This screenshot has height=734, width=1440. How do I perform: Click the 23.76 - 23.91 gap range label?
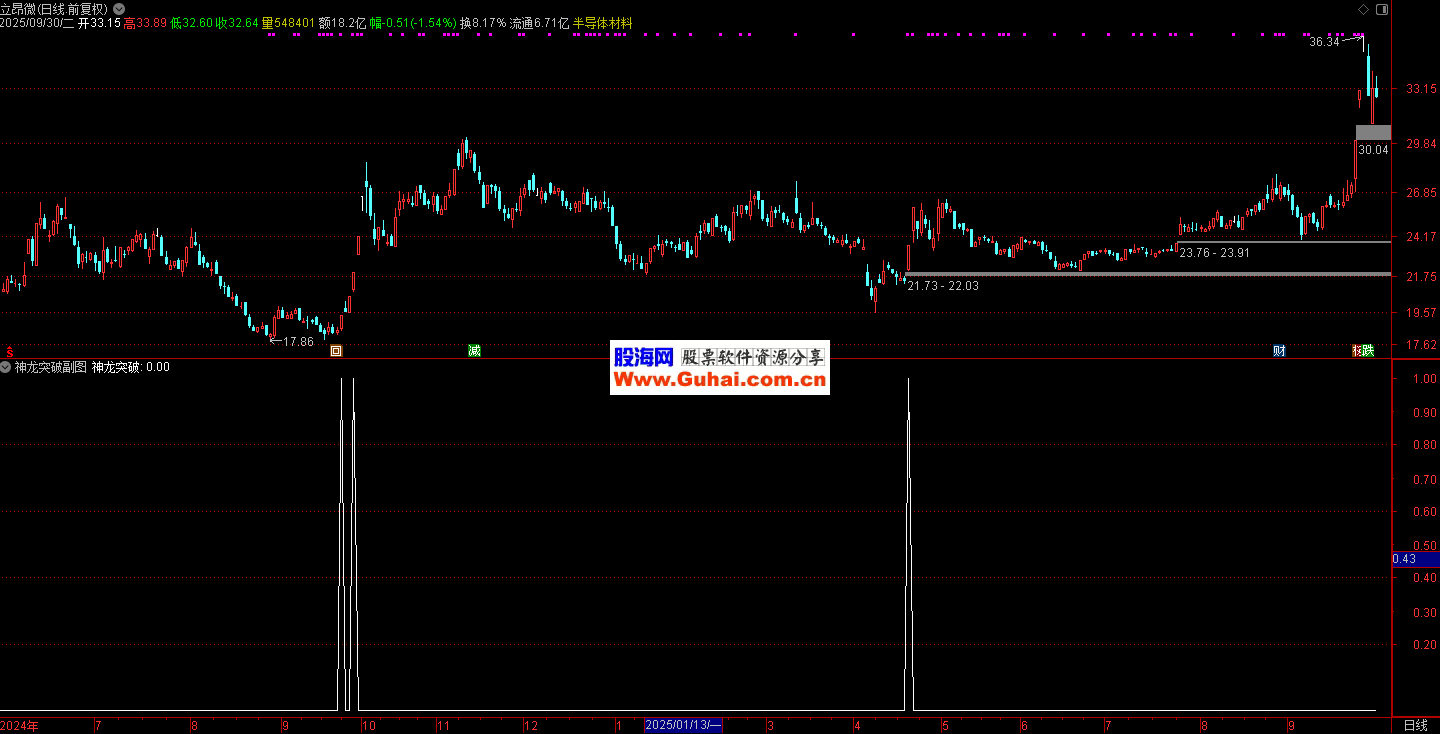tap(1214, 253)
